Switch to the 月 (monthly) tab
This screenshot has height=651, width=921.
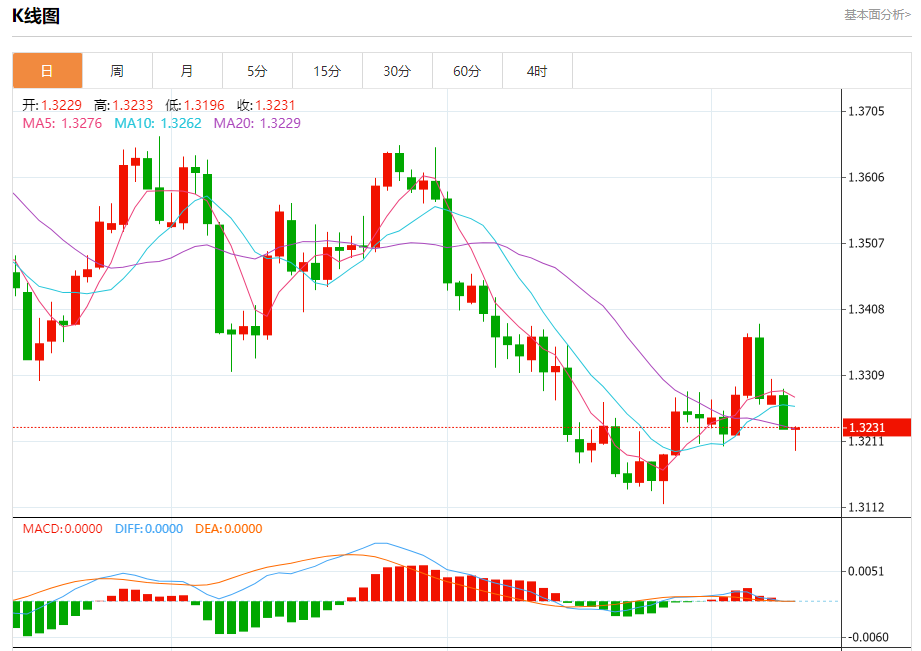[187, 71]
